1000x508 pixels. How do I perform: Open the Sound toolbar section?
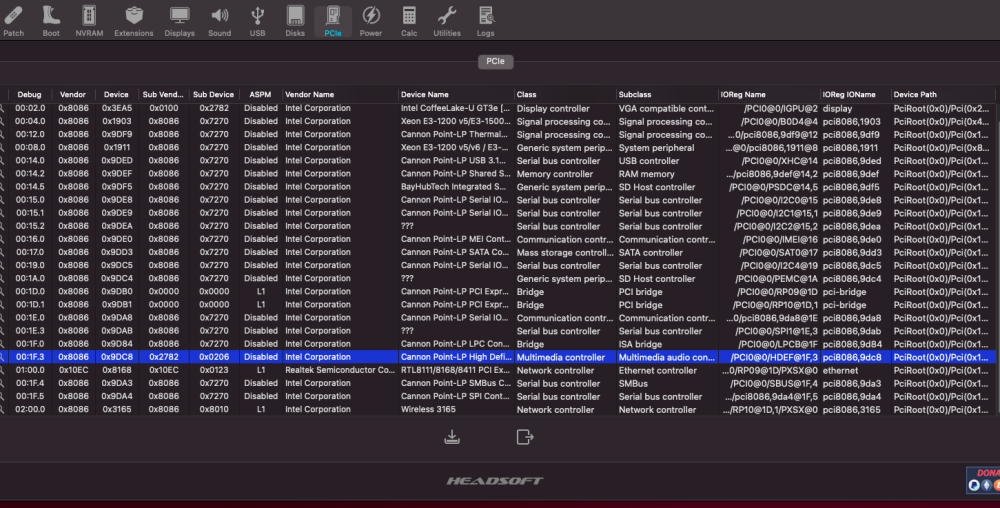pyautogui.click(x=219, y=20)
